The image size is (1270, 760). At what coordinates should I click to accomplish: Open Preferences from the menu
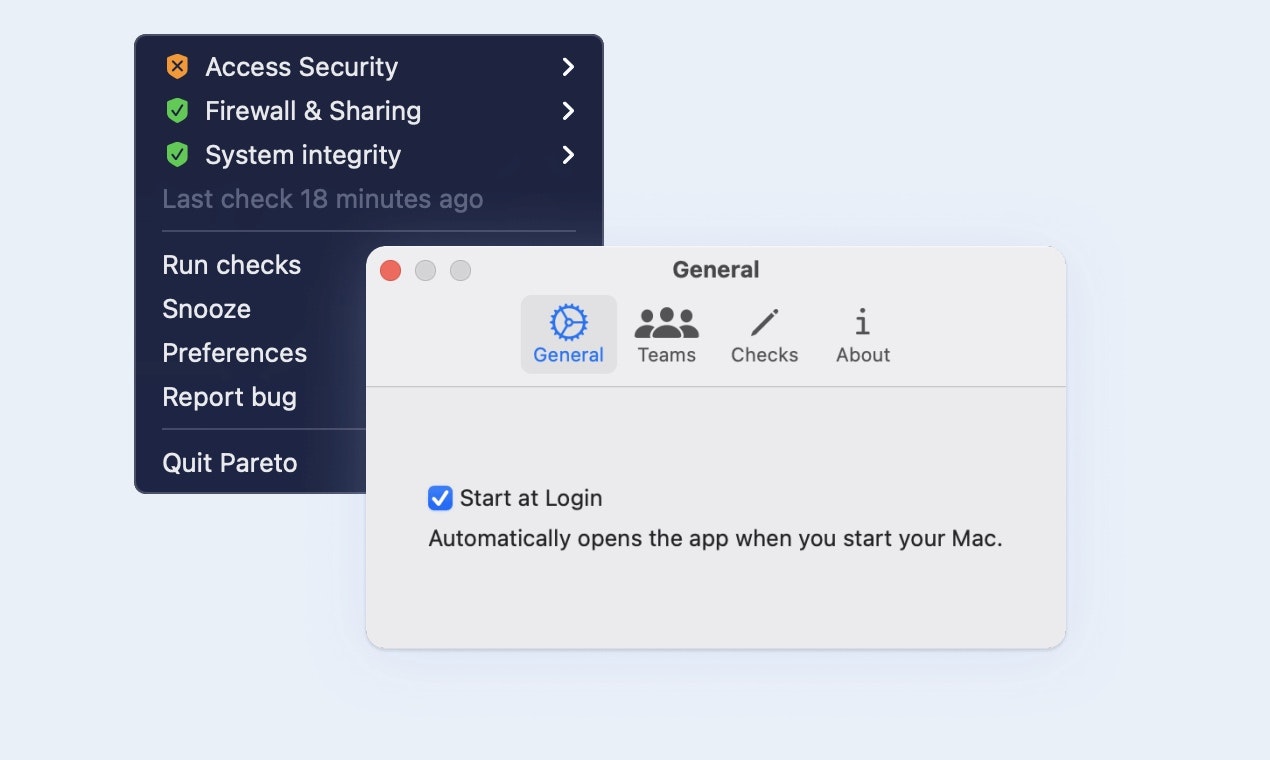[234, 352]
